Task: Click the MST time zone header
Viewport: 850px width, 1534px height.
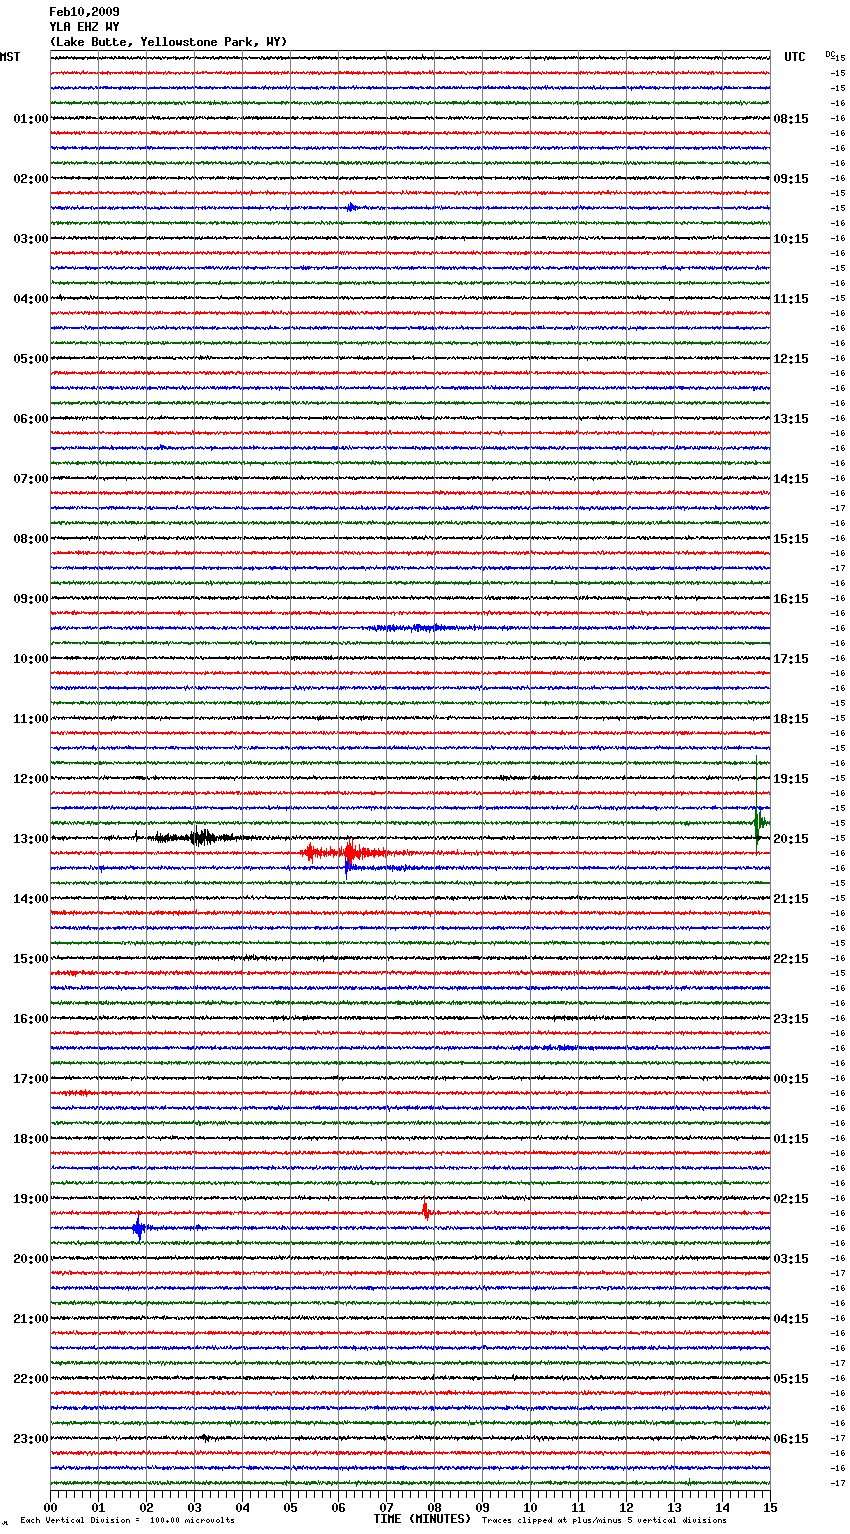Action: pyautogui.click(x=10, y=57)
